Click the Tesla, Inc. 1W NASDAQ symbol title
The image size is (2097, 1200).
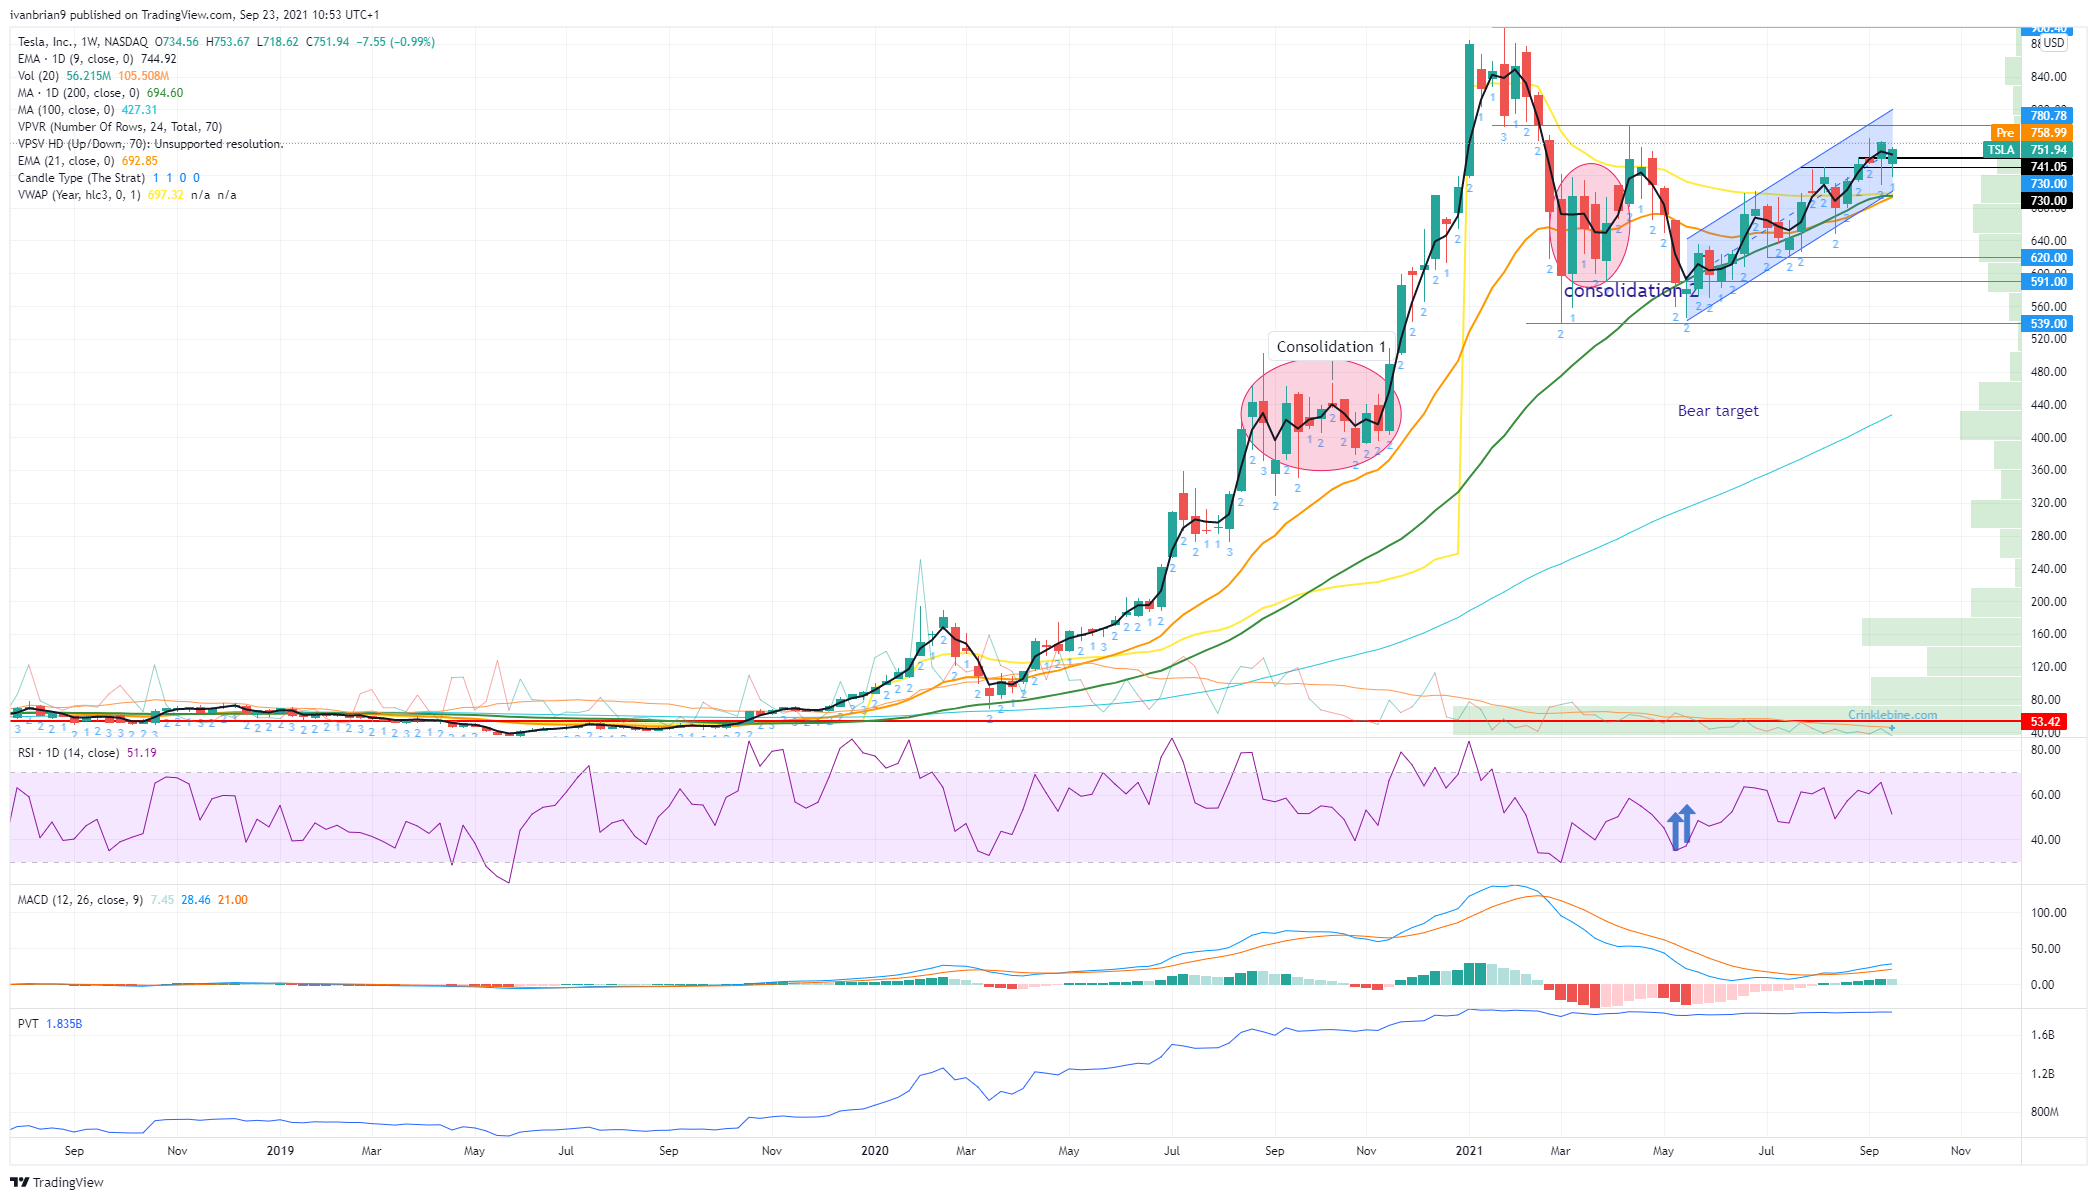(x=83, y=42)
